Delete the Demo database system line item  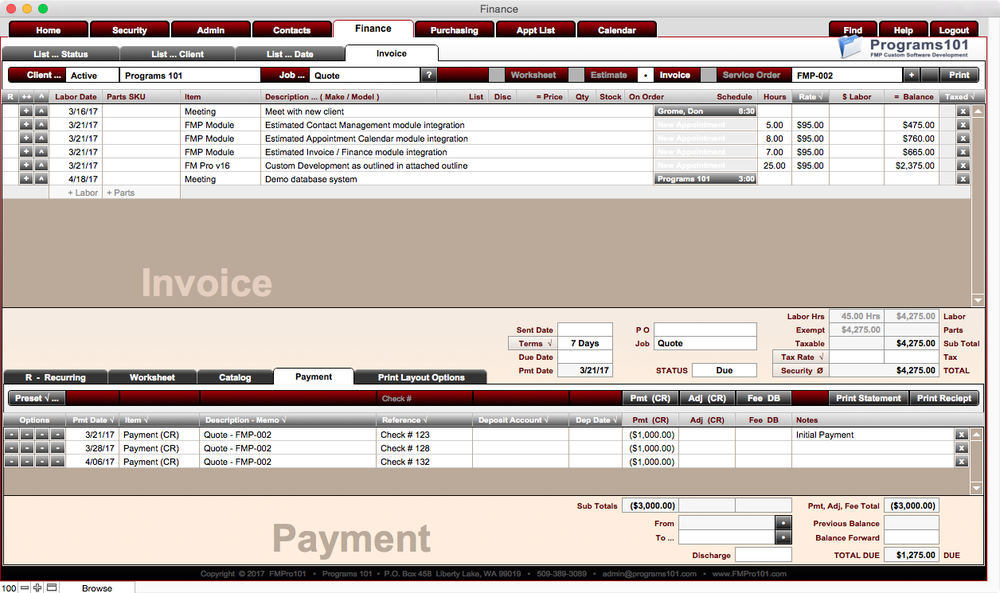(x=963, y=179)
